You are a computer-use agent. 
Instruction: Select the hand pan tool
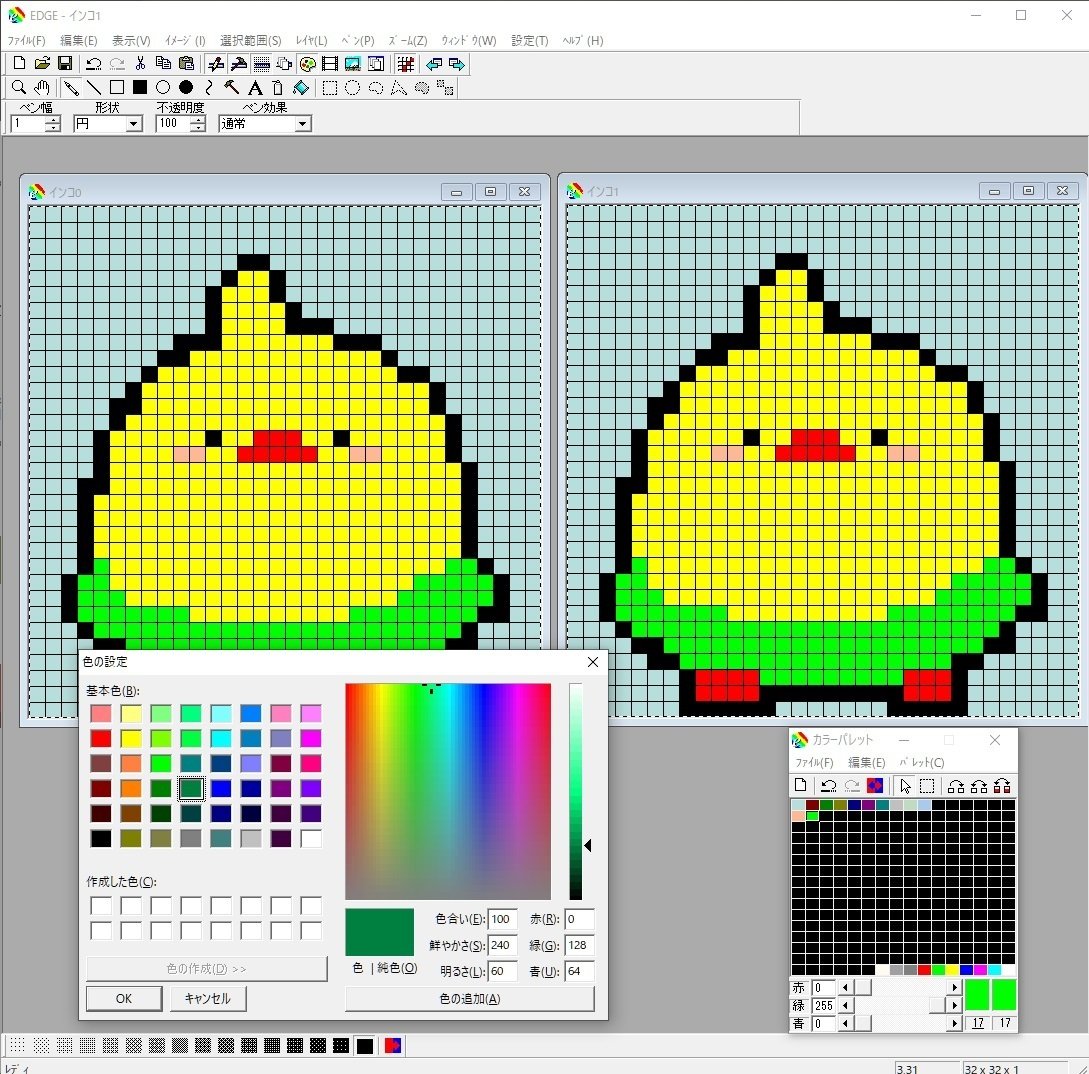pyautogui.click(x=42, y=88)
